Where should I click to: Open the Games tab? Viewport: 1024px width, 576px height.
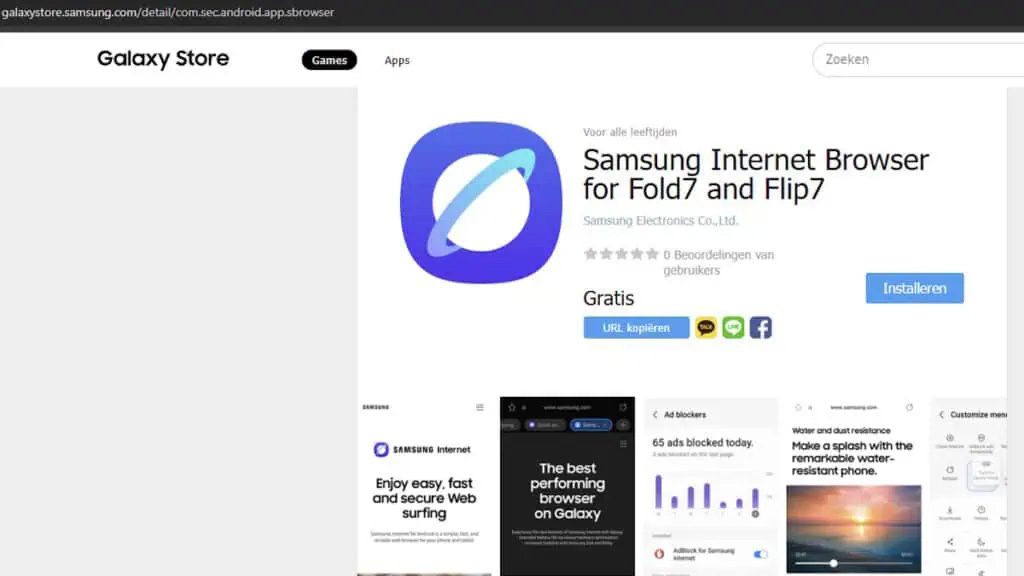pos(329,60)
